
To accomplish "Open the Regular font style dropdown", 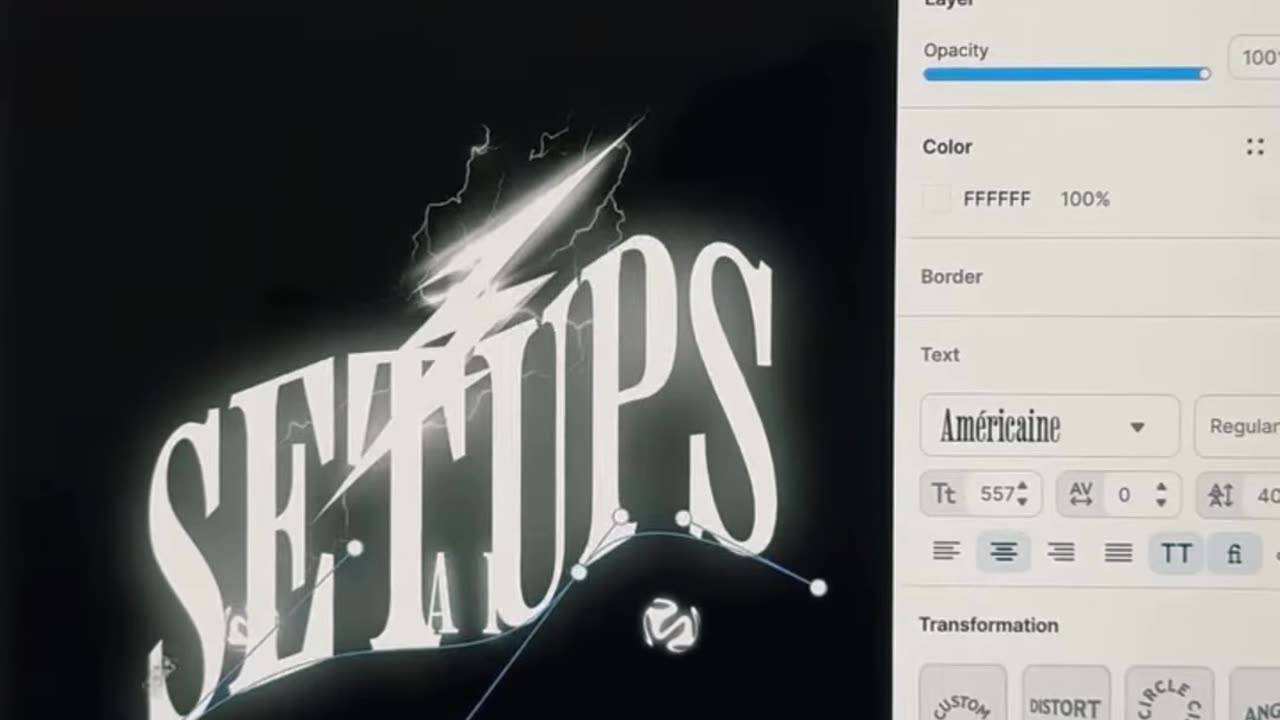I will (x=1238, y=427).
